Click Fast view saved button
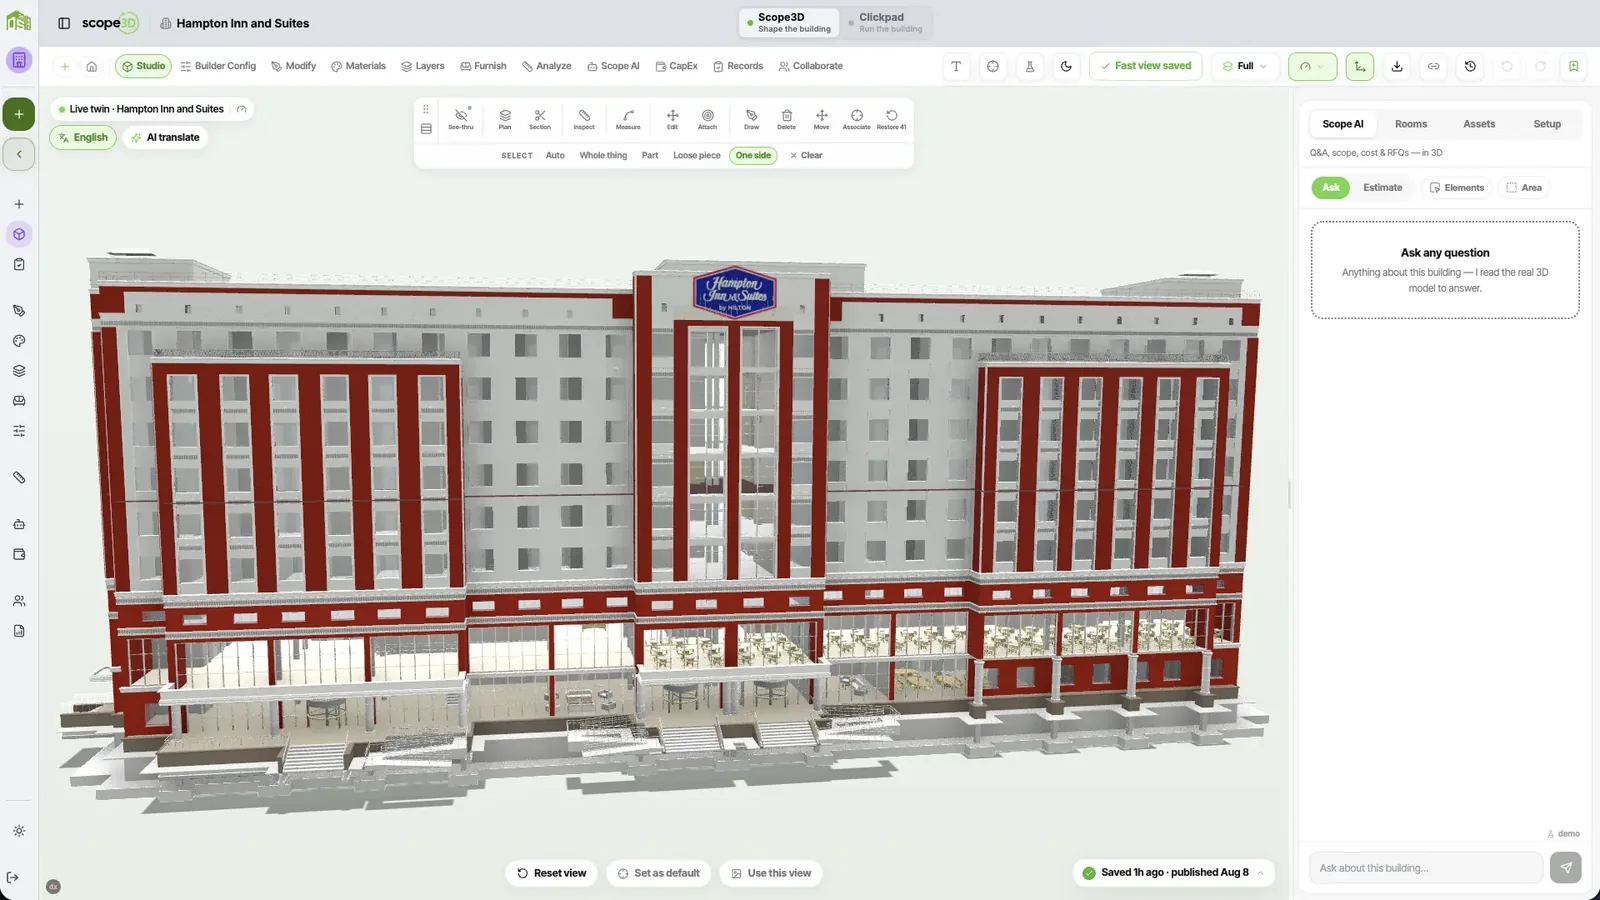This screenshot has width=1600, height=900. coord(1146,66)
